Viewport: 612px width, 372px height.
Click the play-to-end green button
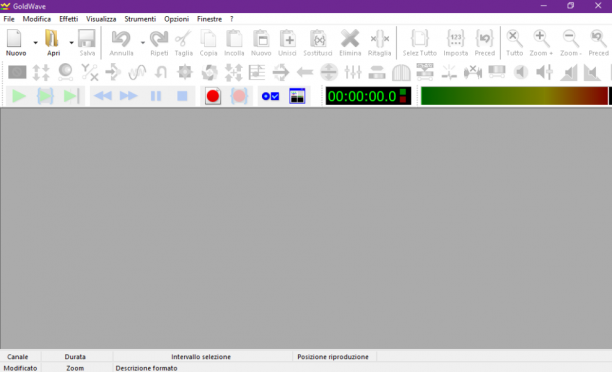click(x=71, y=96)
